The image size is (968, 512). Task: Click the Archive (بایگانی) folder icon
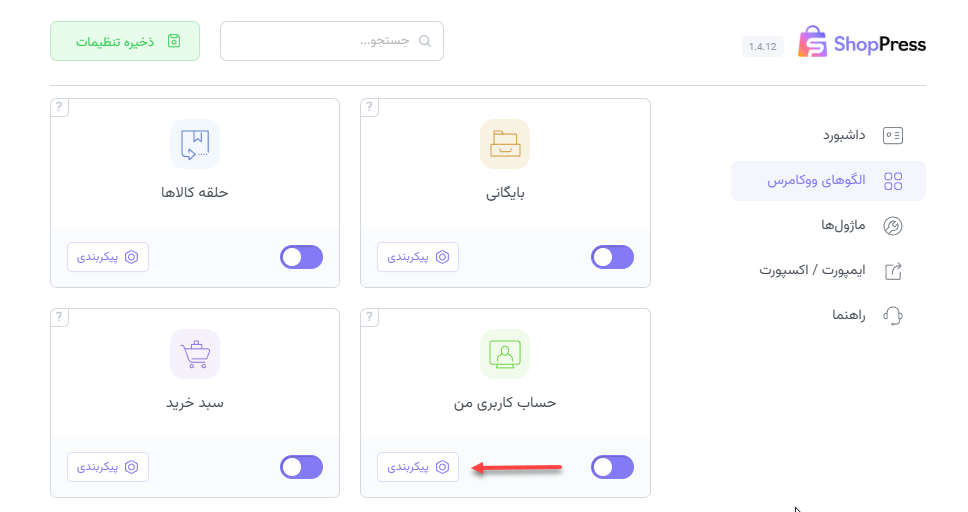(x=505, y=145)
